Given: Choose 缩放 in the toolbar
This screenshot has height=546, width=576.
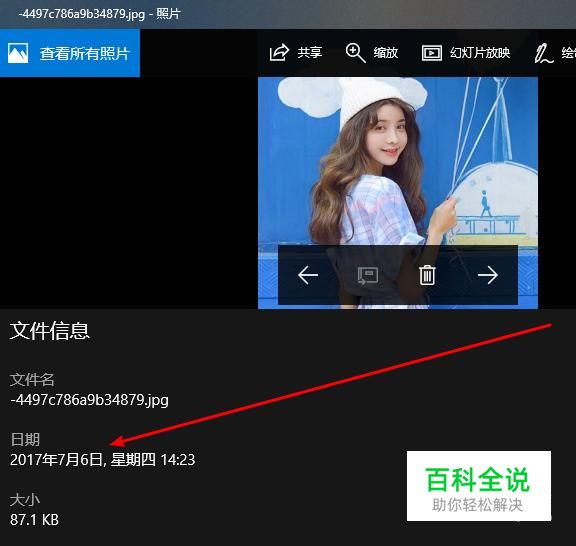Looking at the screenshot, I should click(386, 53).
